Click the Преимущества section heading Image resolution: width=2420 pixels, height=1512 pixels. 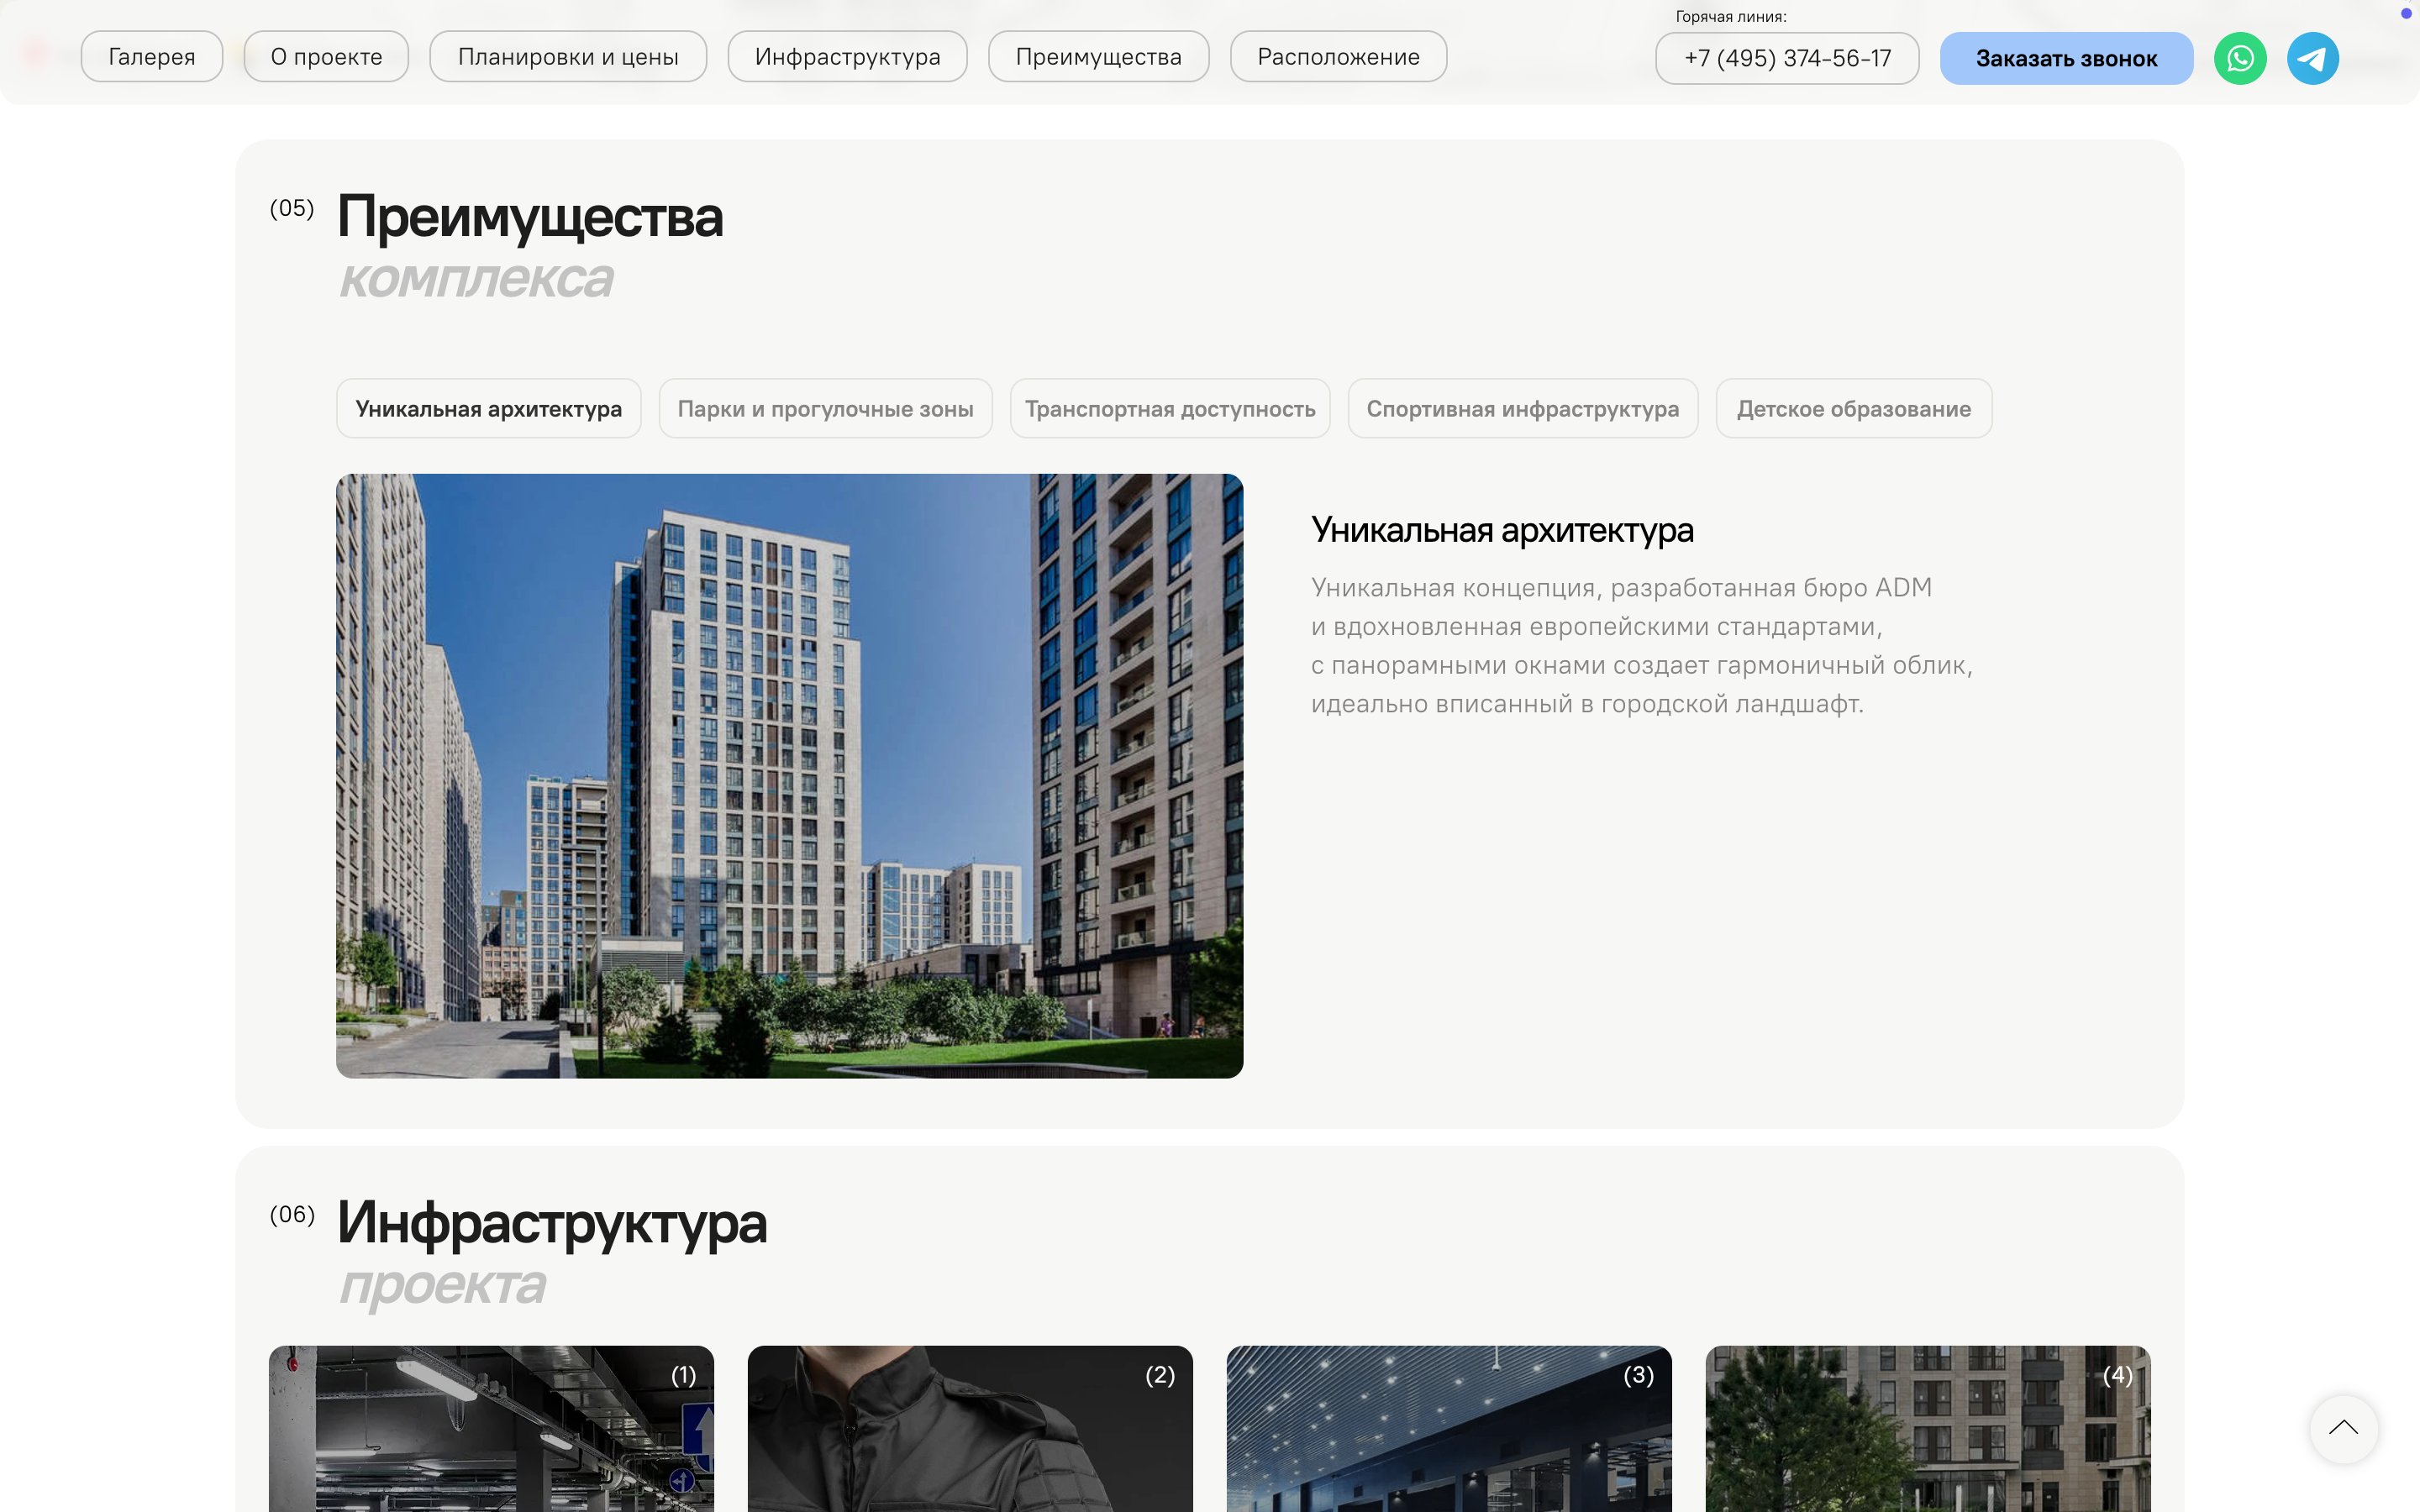(530, 217)
